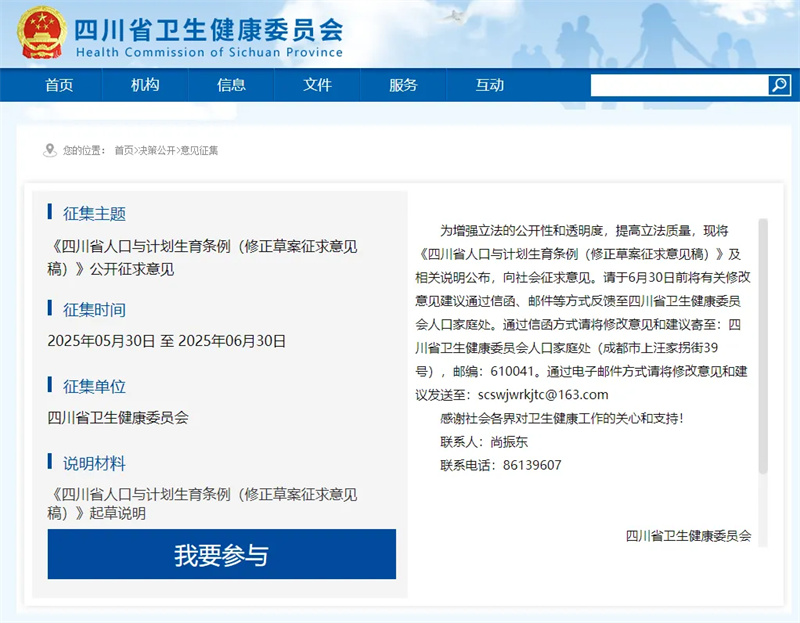Open the 首页 navigation menu

pyautogui.click(x=59, y=85)
